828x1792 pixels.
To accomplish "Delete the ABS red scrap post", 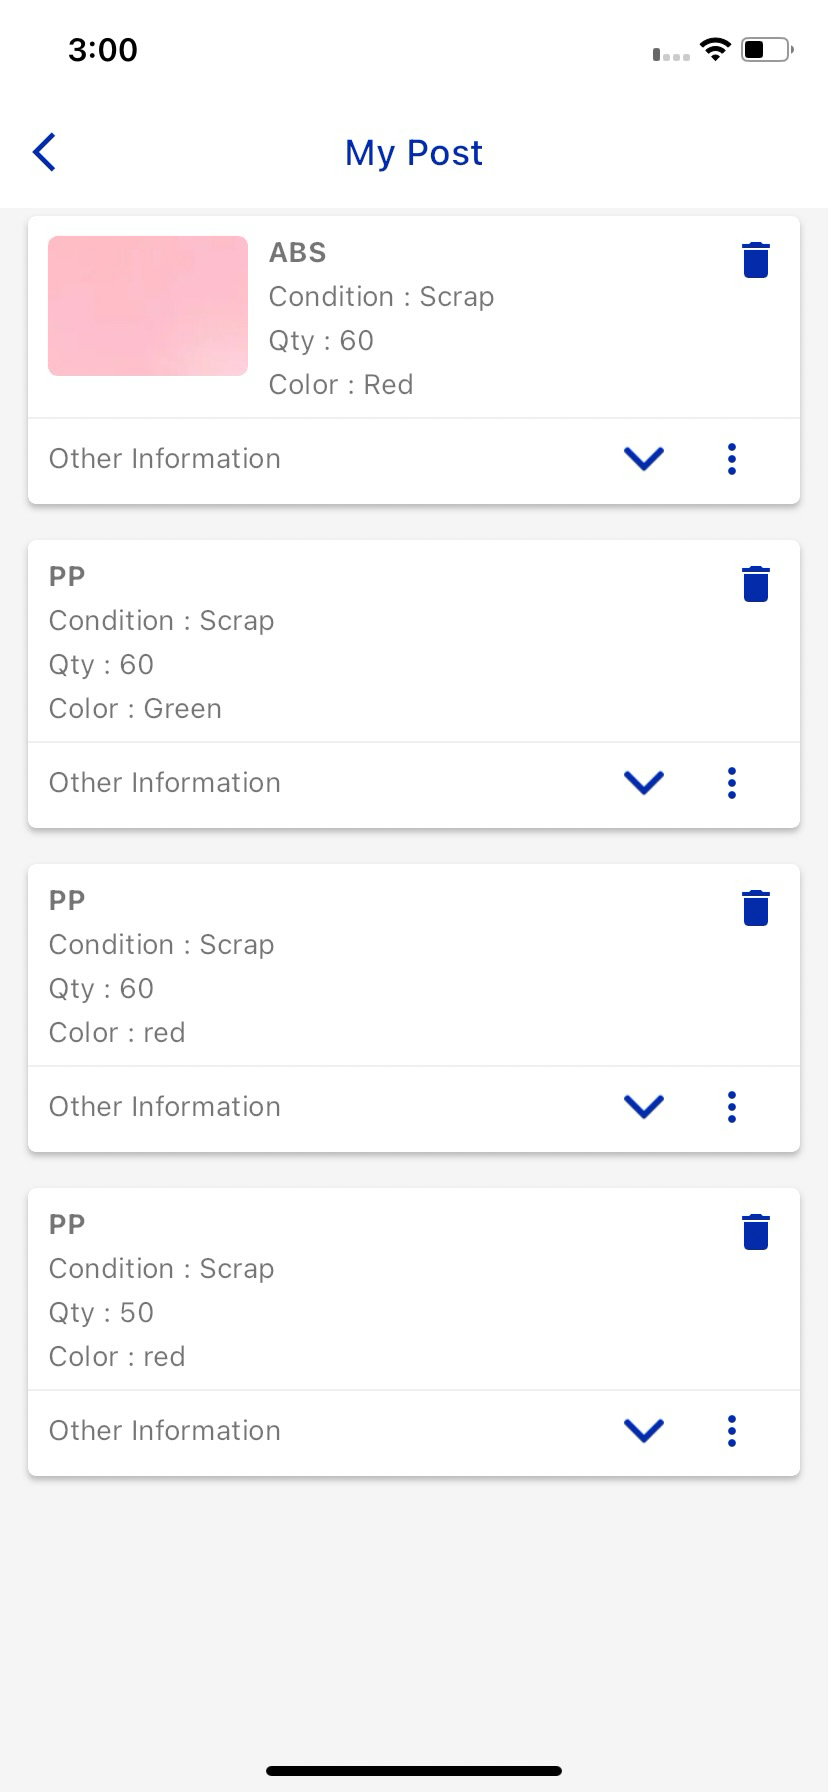I will pyautogui.click(x=756, y=260).
